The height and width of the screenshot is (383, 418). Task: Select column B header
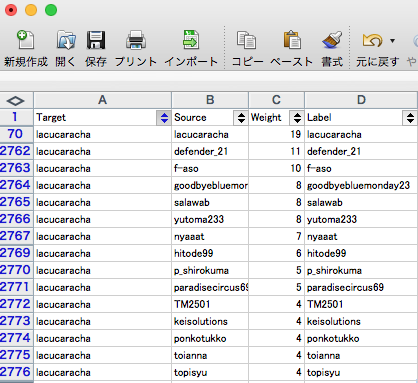click(210, 100)
